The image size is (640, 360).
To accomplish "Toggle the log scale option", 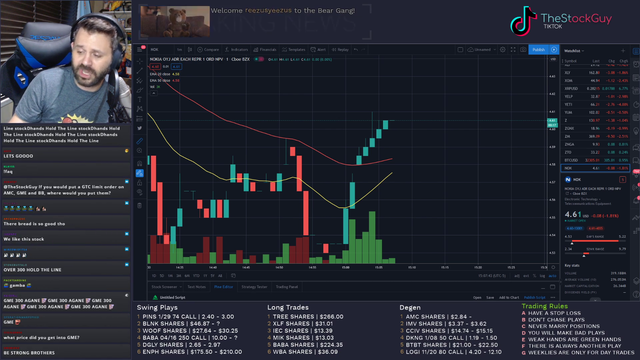I will coord(542,276).
